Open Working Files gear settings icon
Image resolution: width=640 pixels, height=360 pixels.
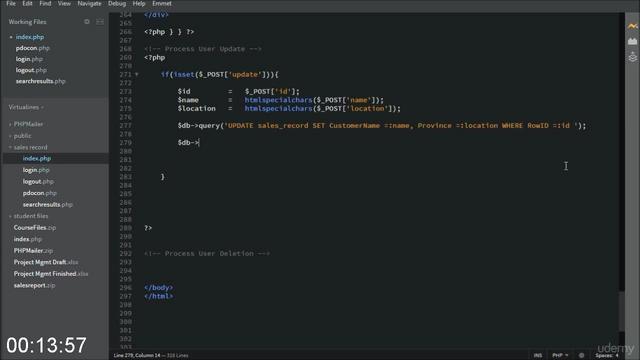[x=87, y=22]
